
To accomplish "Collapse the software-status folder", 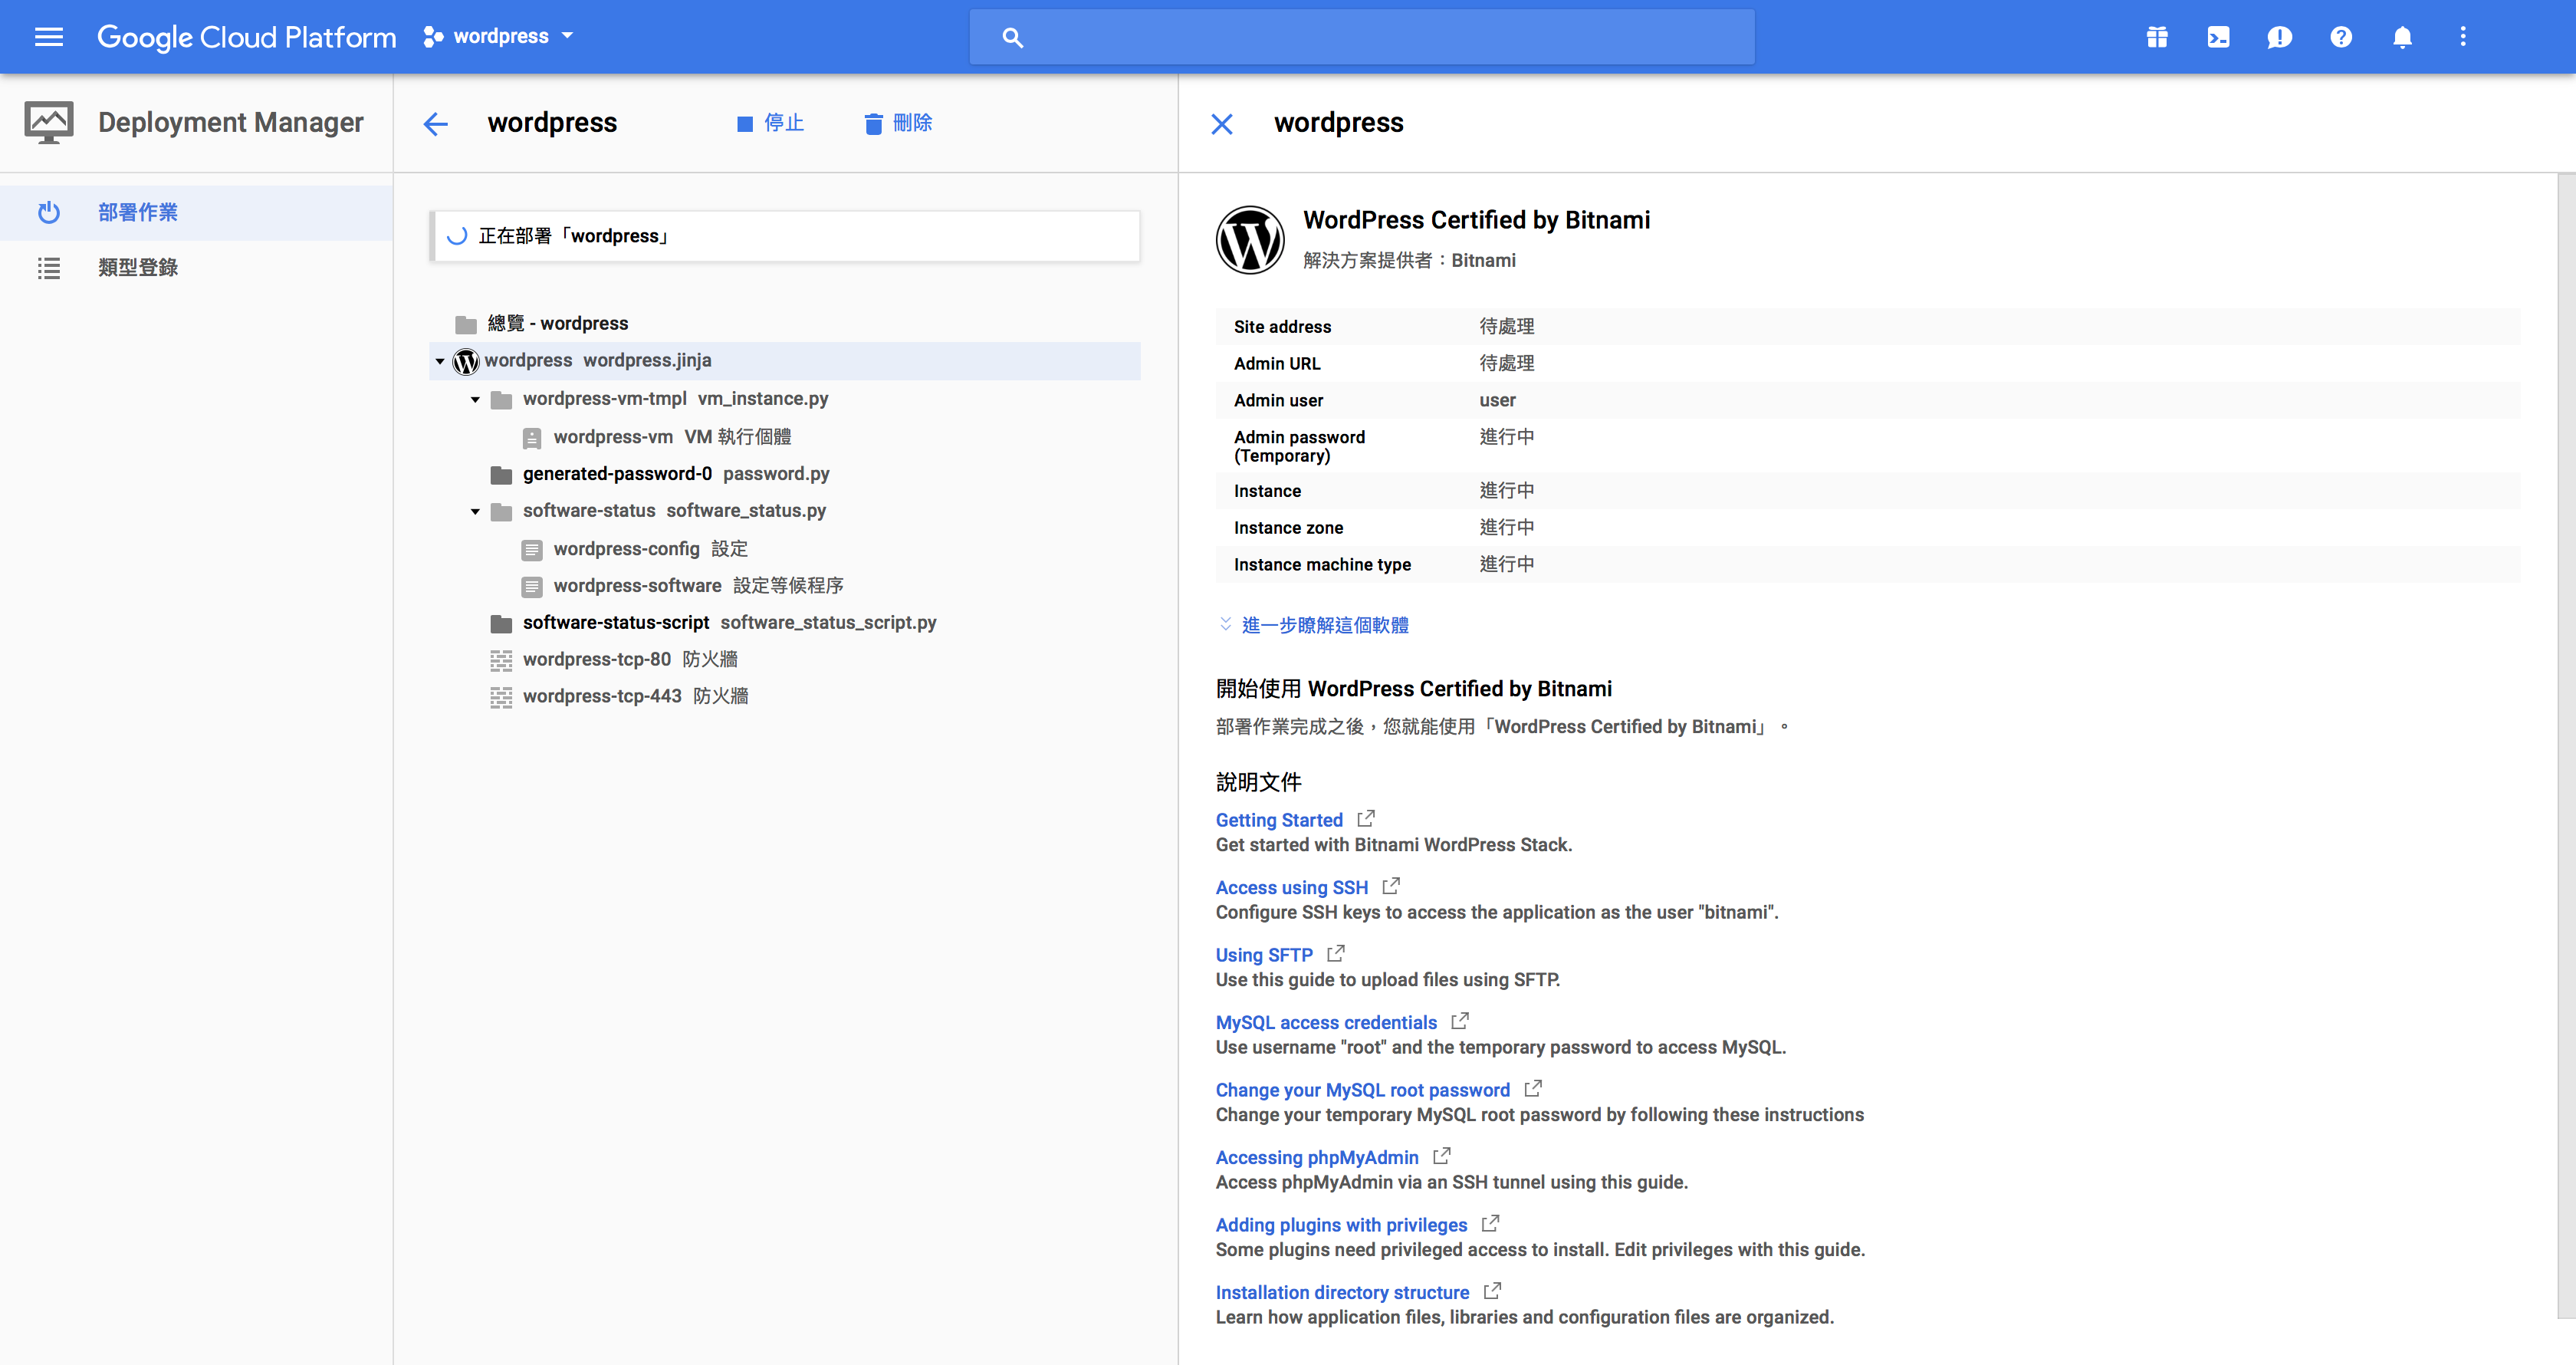I will pos(475,511).
